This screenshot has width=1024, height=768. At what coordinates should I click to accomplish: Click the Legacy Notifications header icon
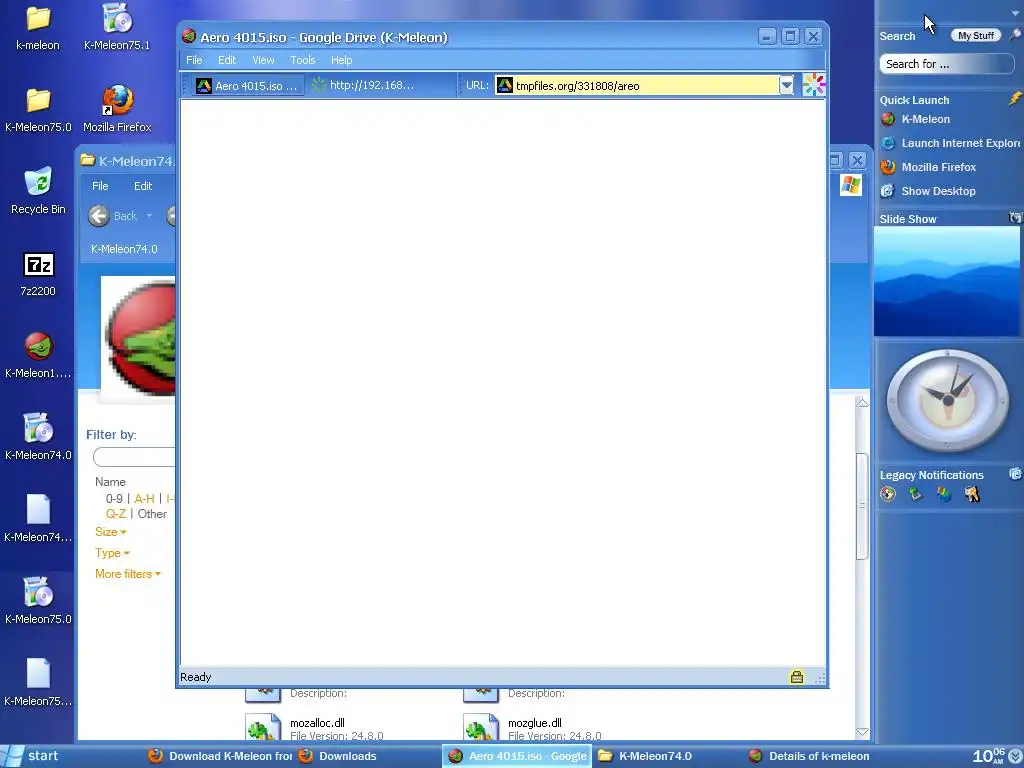[1015, 474]
